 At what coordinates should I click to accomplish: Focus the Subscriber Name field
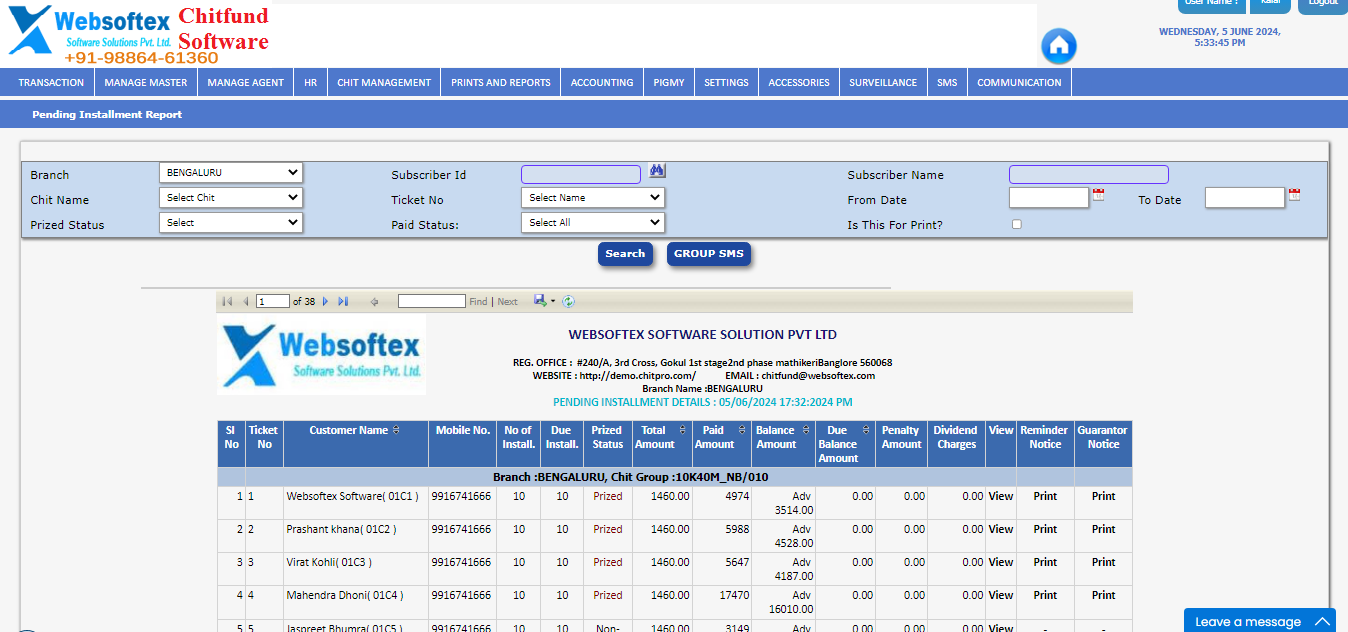1089,174
